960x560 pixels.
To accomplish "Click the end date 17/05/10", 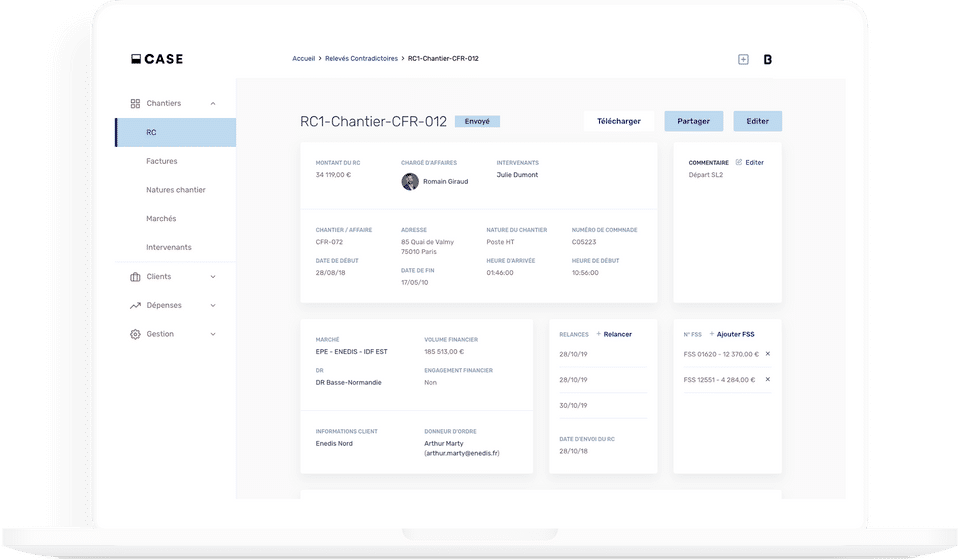I will [x=414, y=283].
